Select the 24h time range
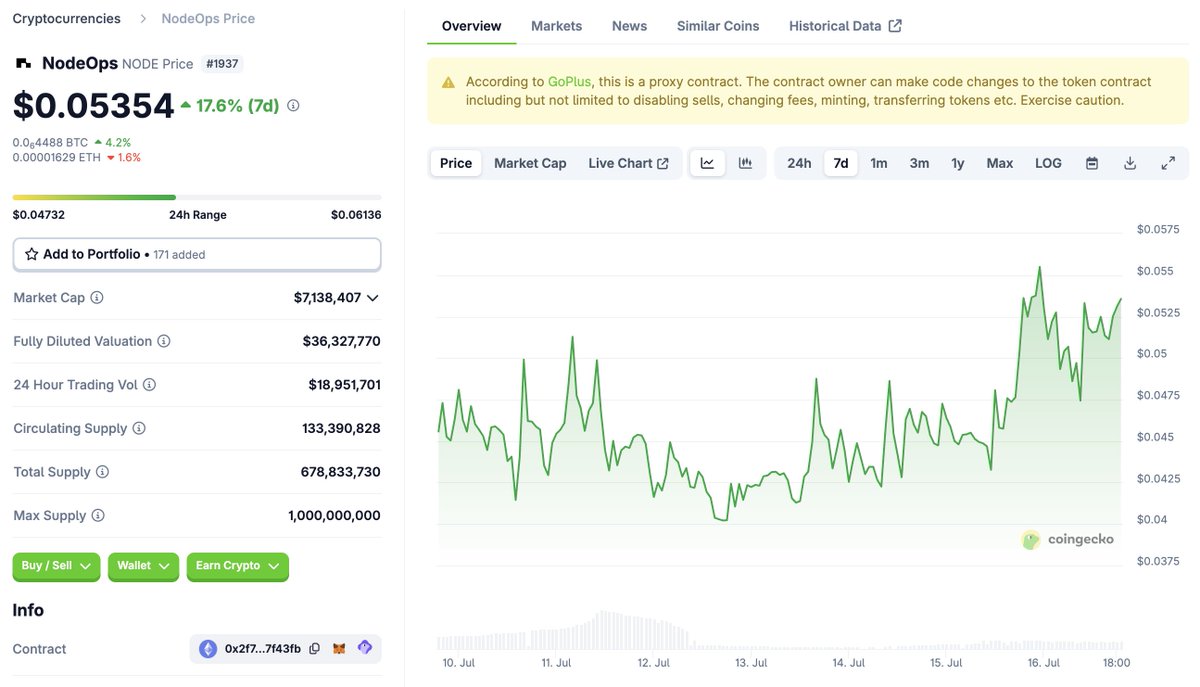This screenshot has width=1200, height=687. coord(799,163)
